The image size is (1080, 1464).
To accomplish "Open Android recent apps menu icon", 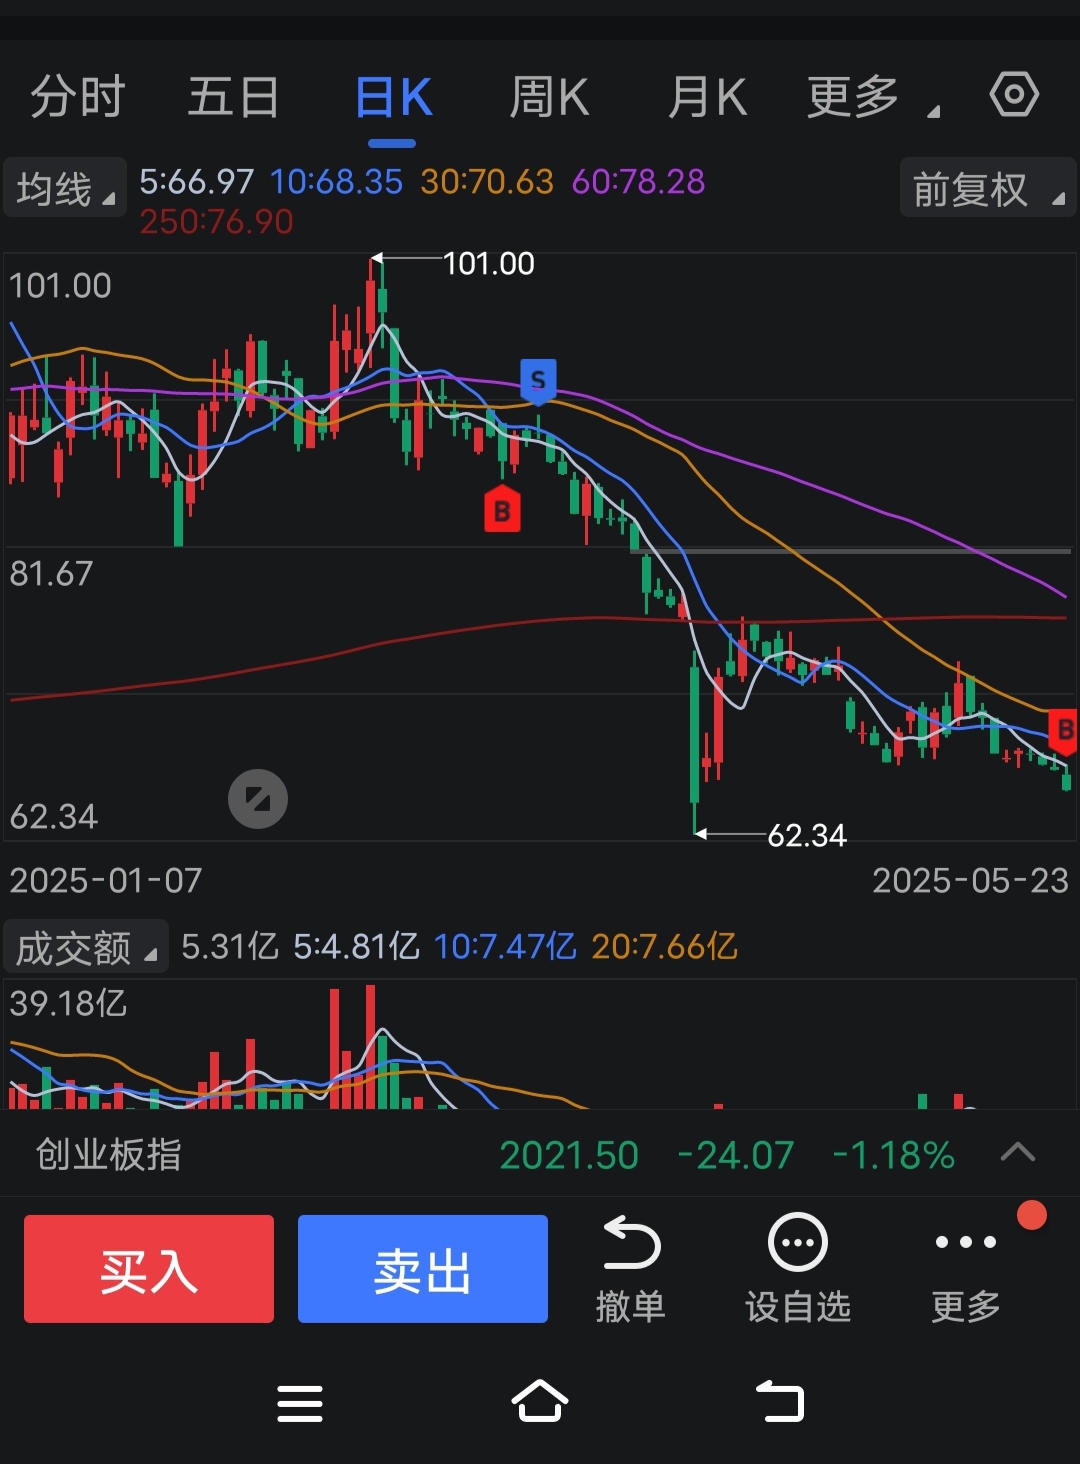I will 300,1403.
